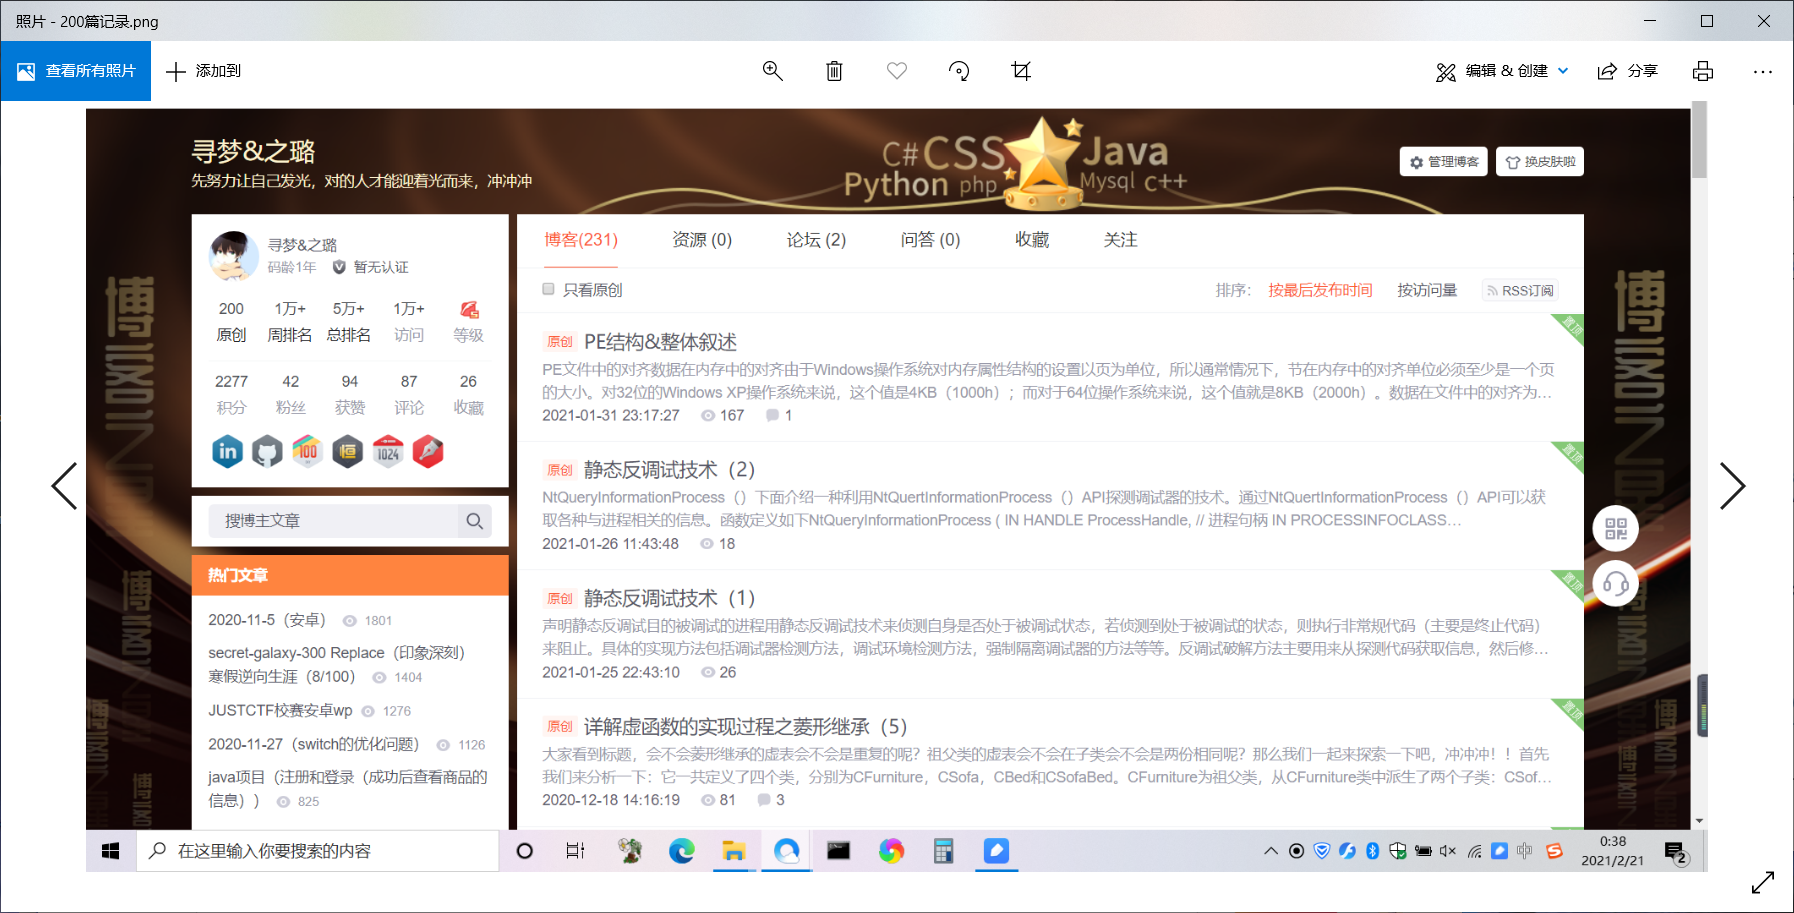Switch to the 收藏 tab

tap(1032, 240)
